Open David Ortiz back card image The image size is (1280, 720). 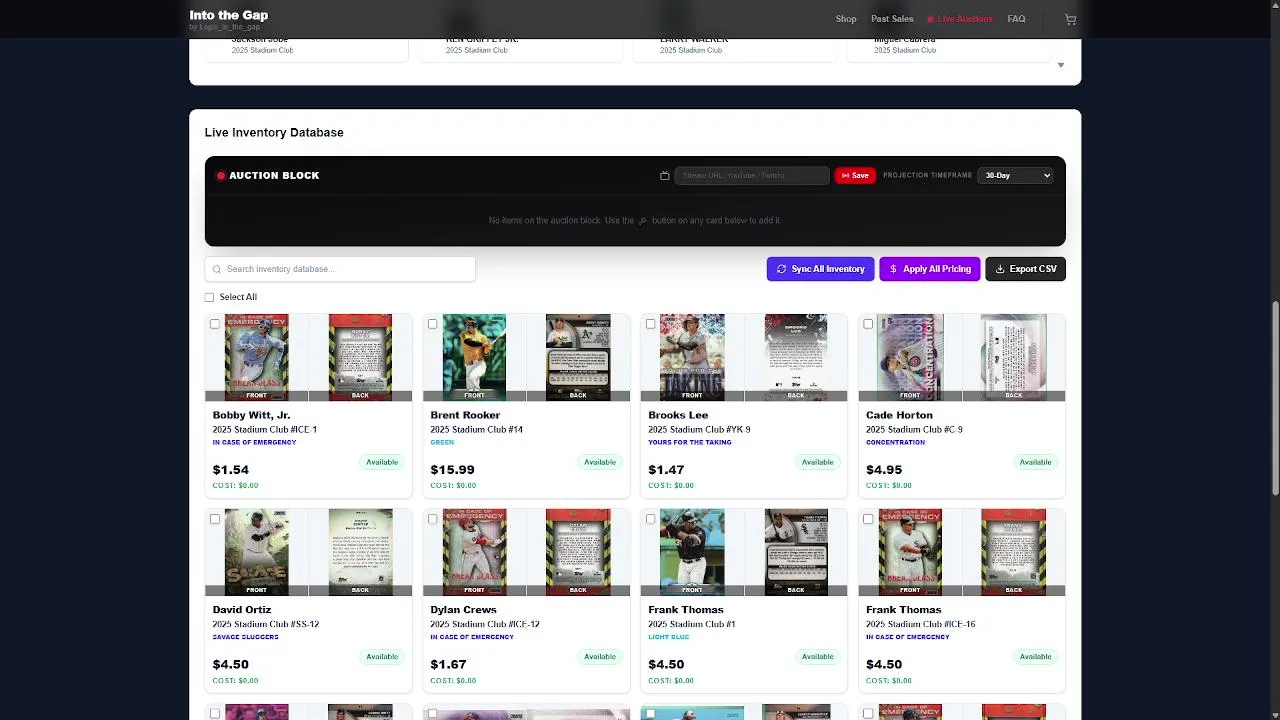pyautogui.click(x=360, y=552)
